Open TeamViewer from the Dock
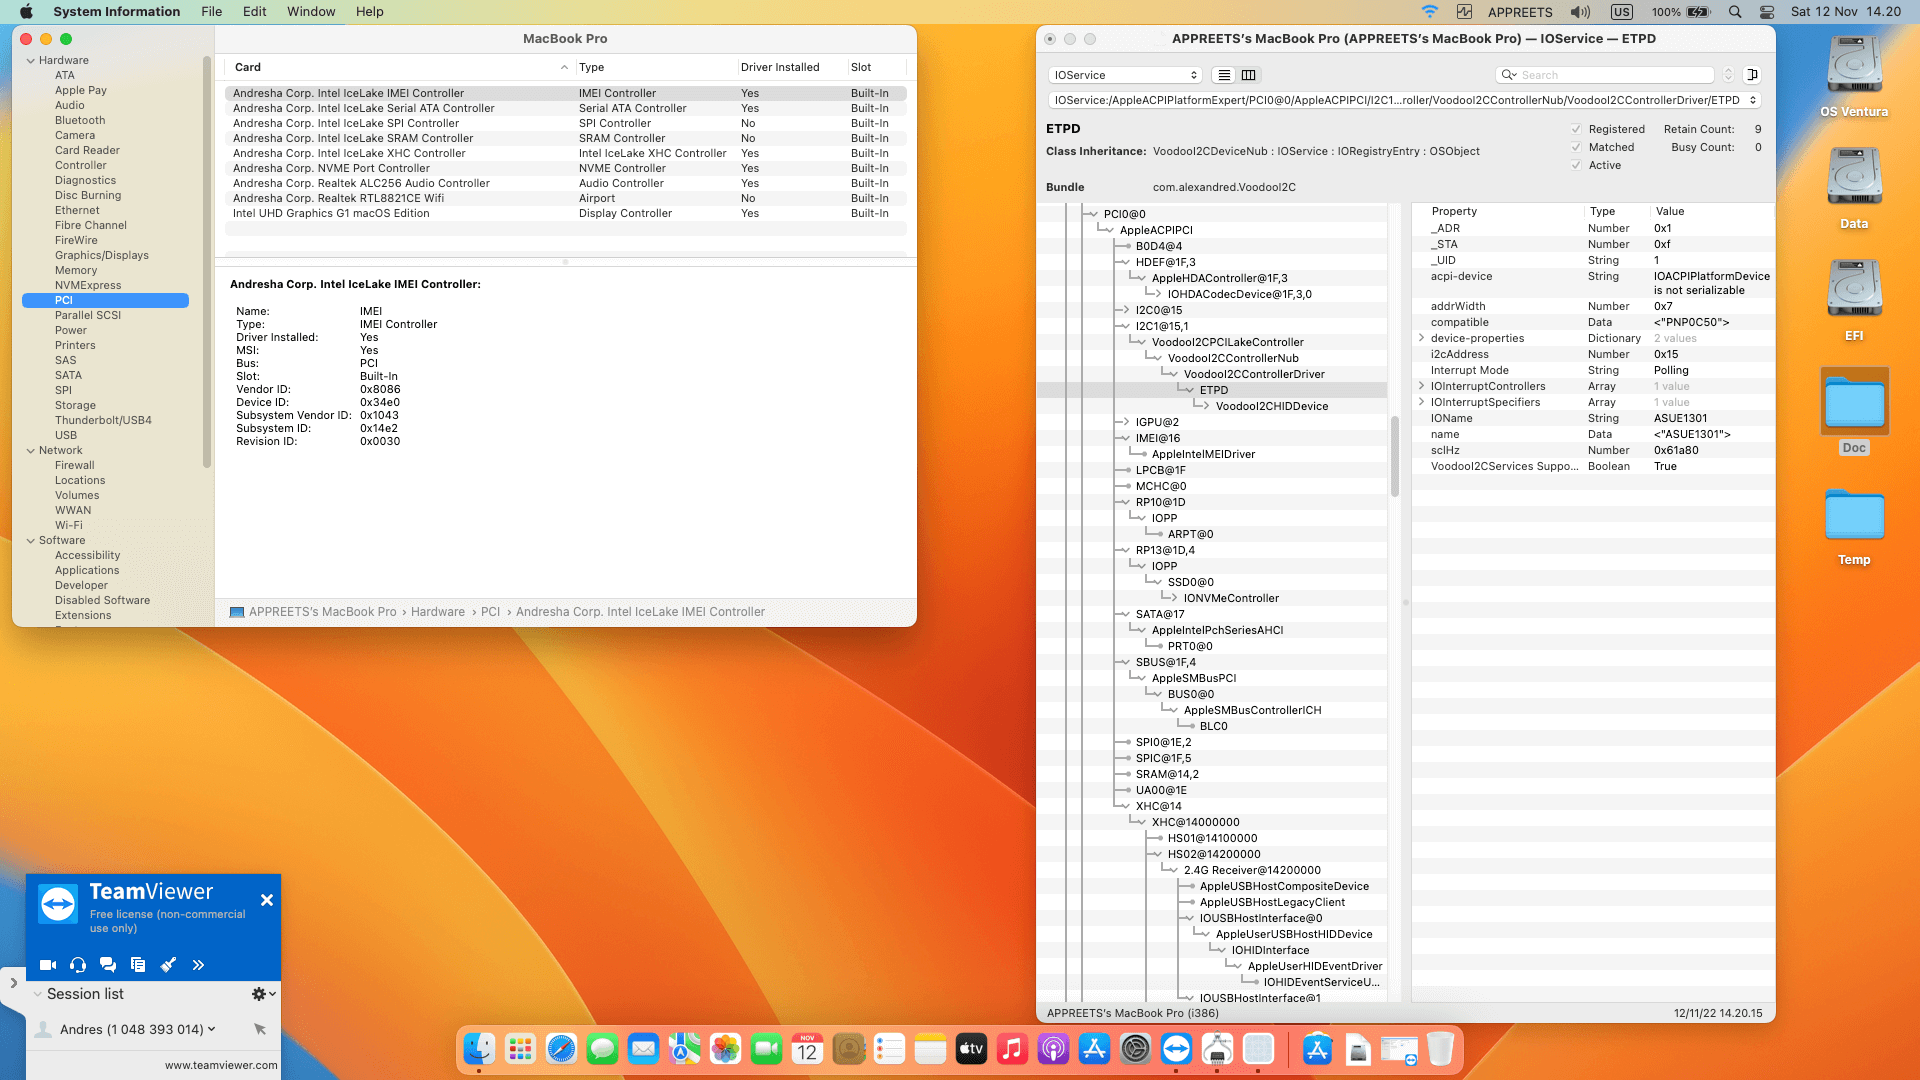 click(x=1176, y=1049)
